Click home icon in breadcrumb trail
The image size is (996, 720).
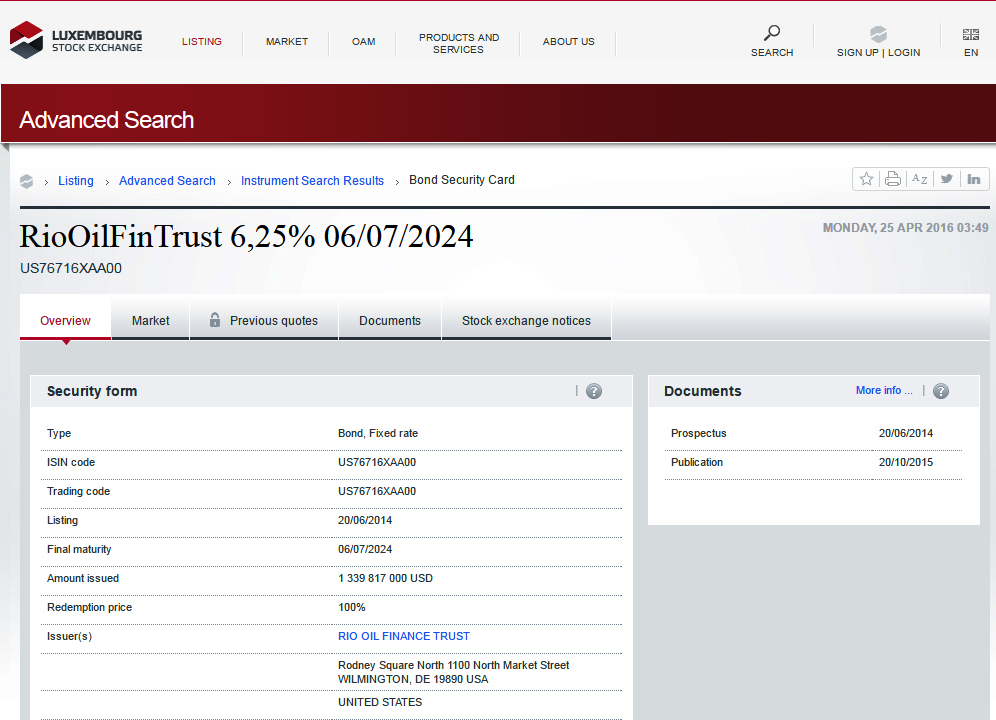pyautogui.click(x=27, y=181)
